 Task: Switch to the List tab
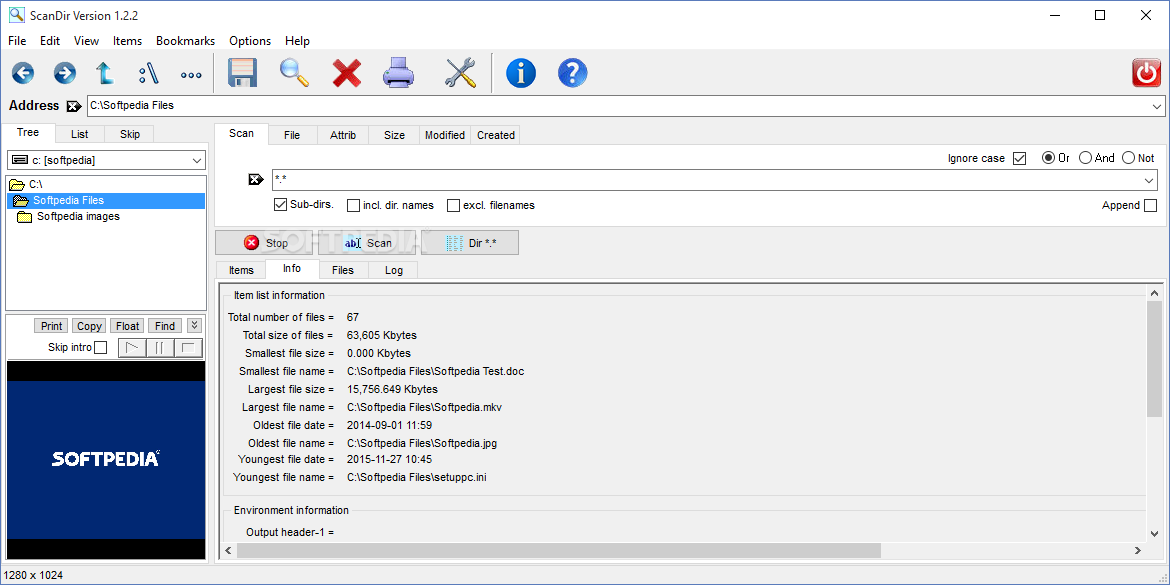(80, 134)
